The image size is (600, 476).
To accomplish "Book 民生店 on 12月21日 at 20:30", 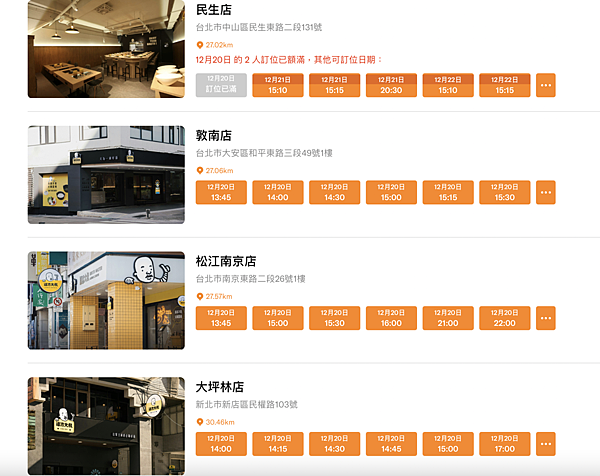I will (391, 85).
